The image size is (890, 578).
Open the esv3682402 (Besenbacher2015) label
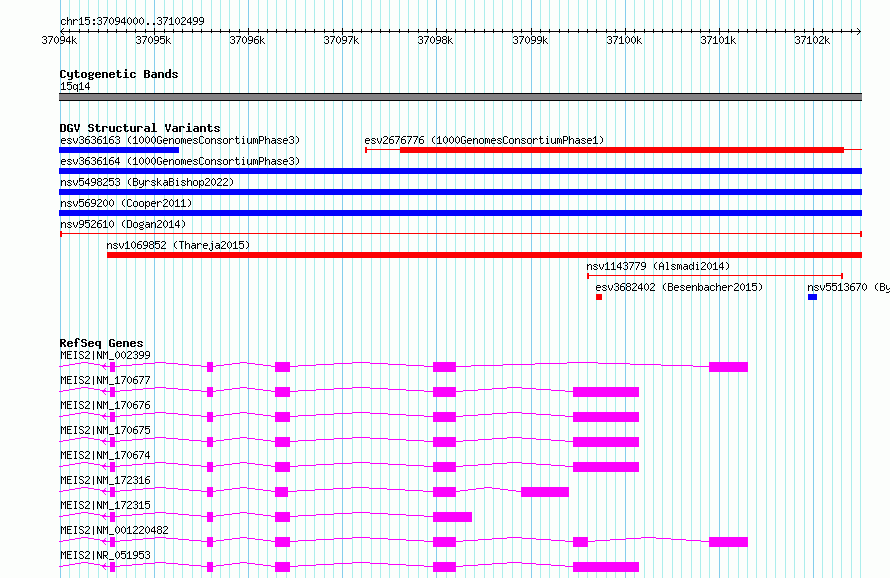pyautogui.click(x=679, y=287)
